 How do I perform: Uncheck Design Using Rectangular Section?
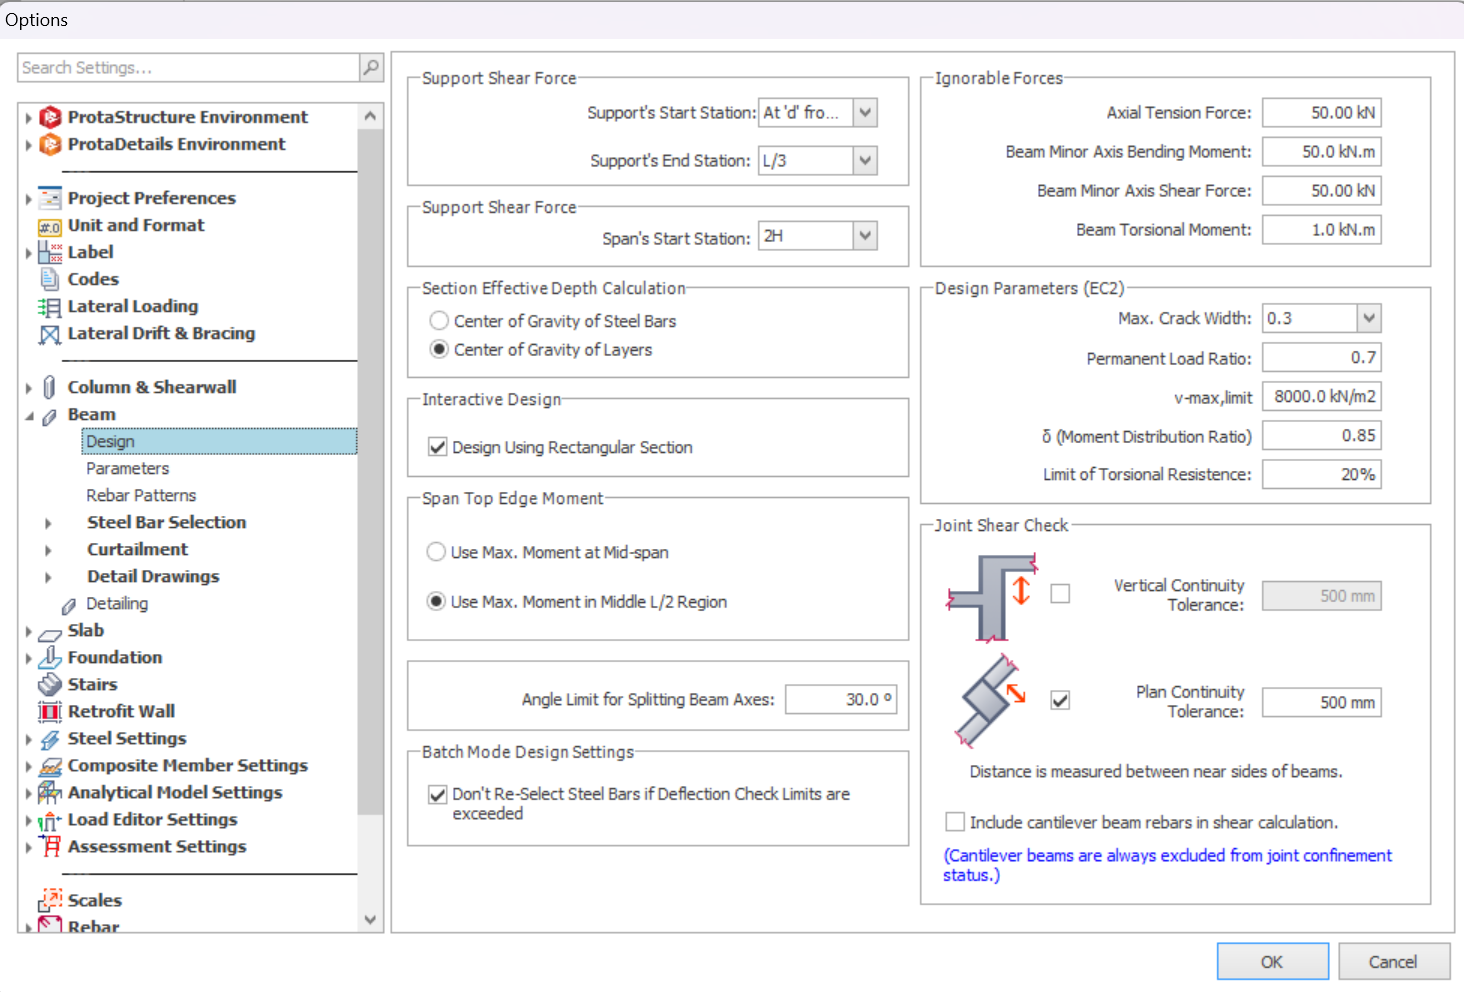point(438,447)
